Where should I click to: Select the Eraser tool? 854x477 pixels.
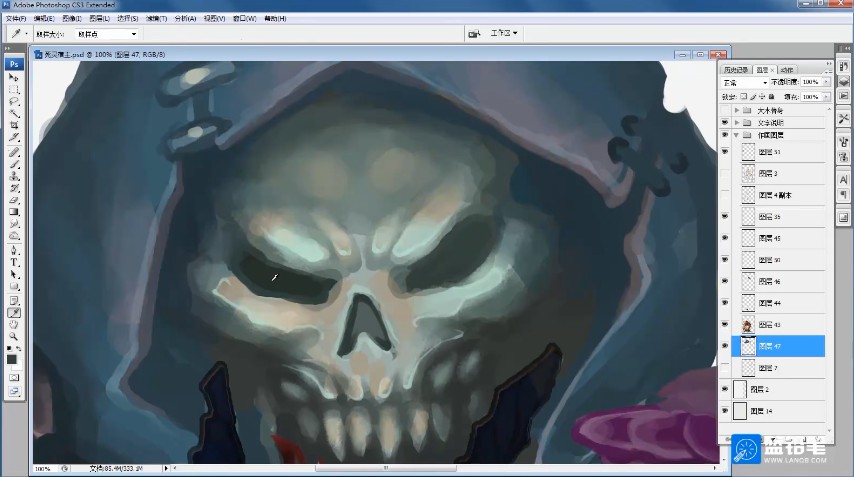14,200
